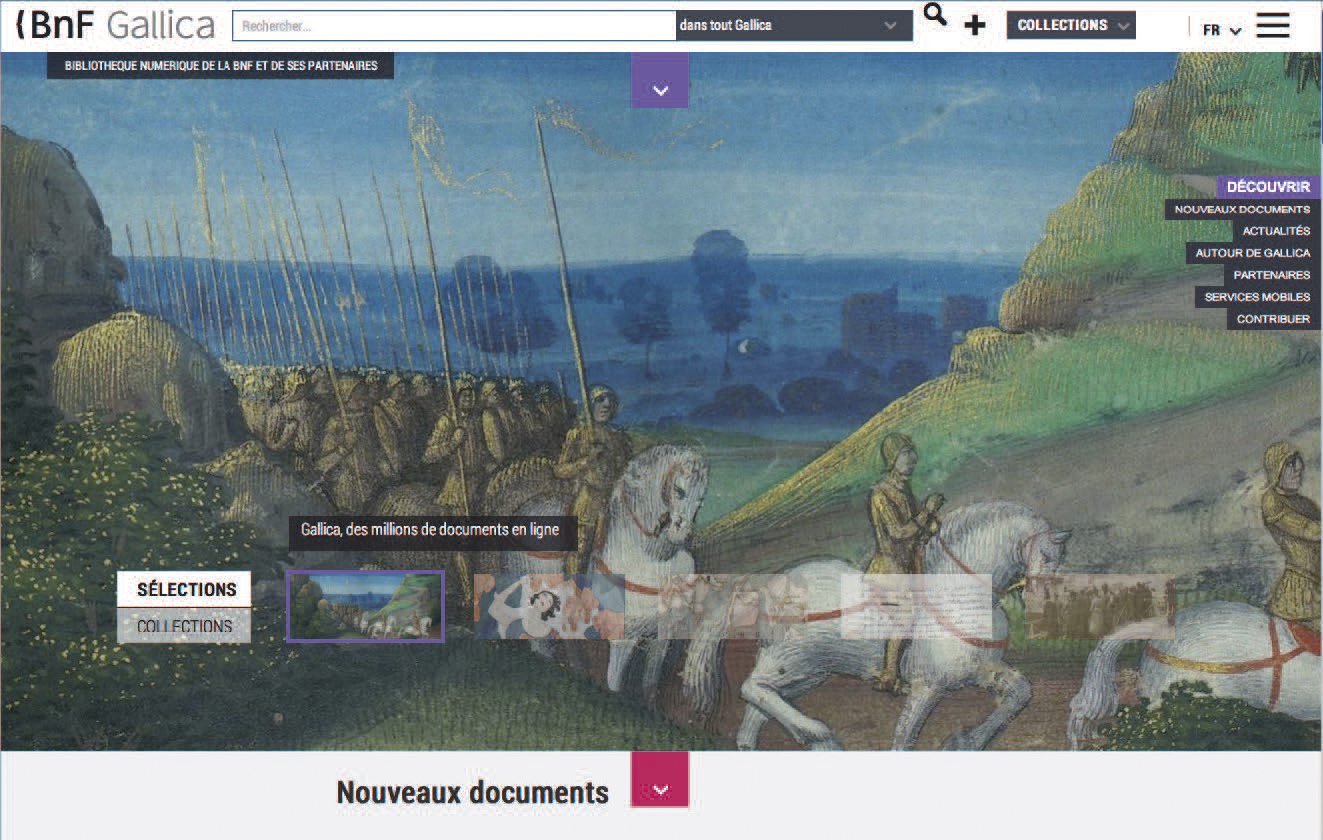Screen dimensions: 1323x840
Task: Click into the Rechercher search field
Action: pos(454,26)
